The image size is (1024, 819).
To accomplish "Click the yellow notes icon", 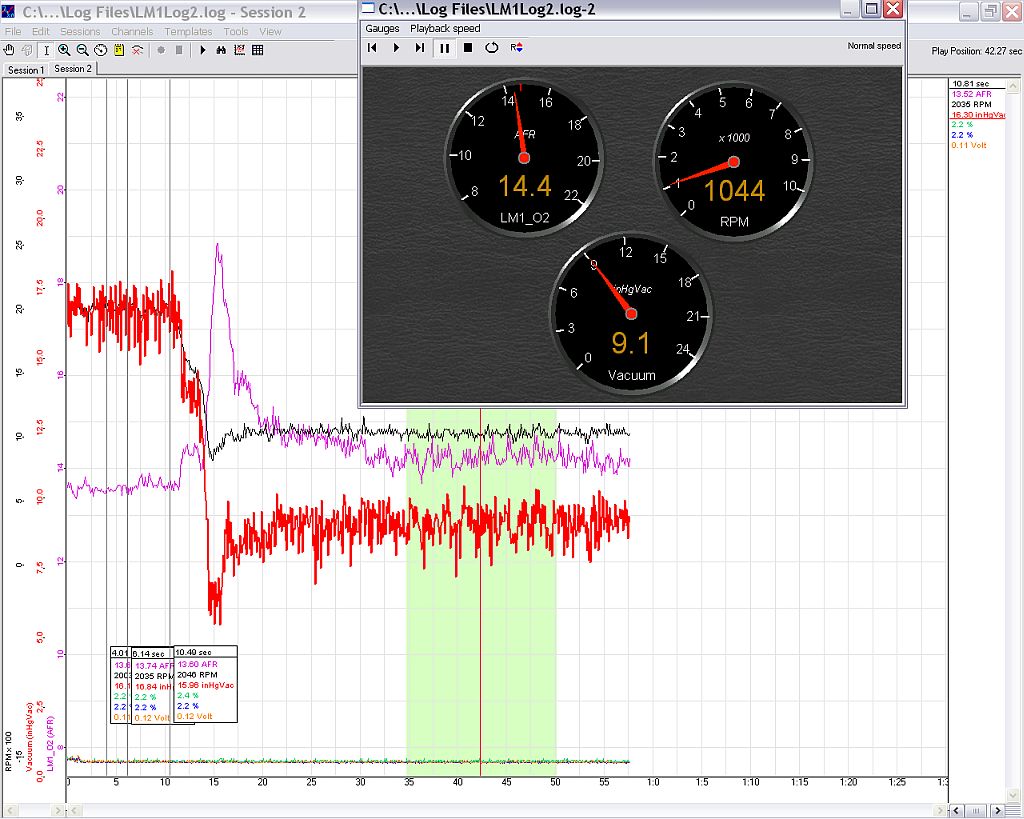I will tap(118, 50).
